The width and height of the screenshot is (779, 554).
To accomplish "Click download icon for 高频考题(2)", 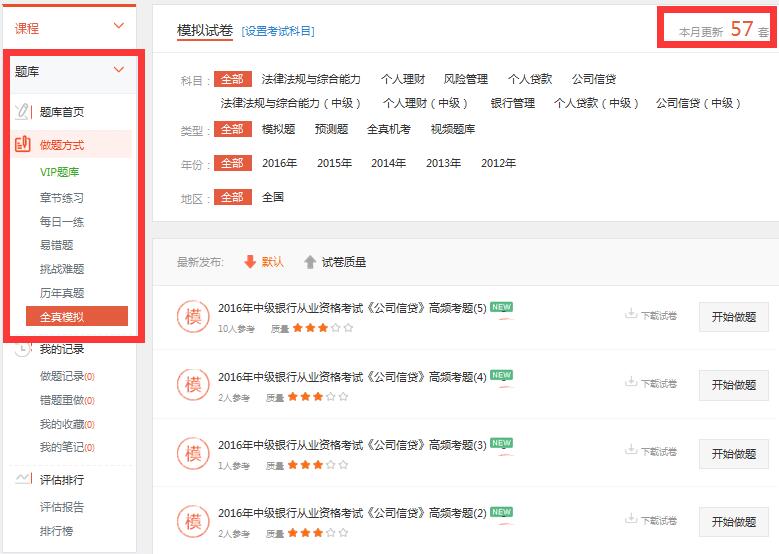I will pos(631,519).
